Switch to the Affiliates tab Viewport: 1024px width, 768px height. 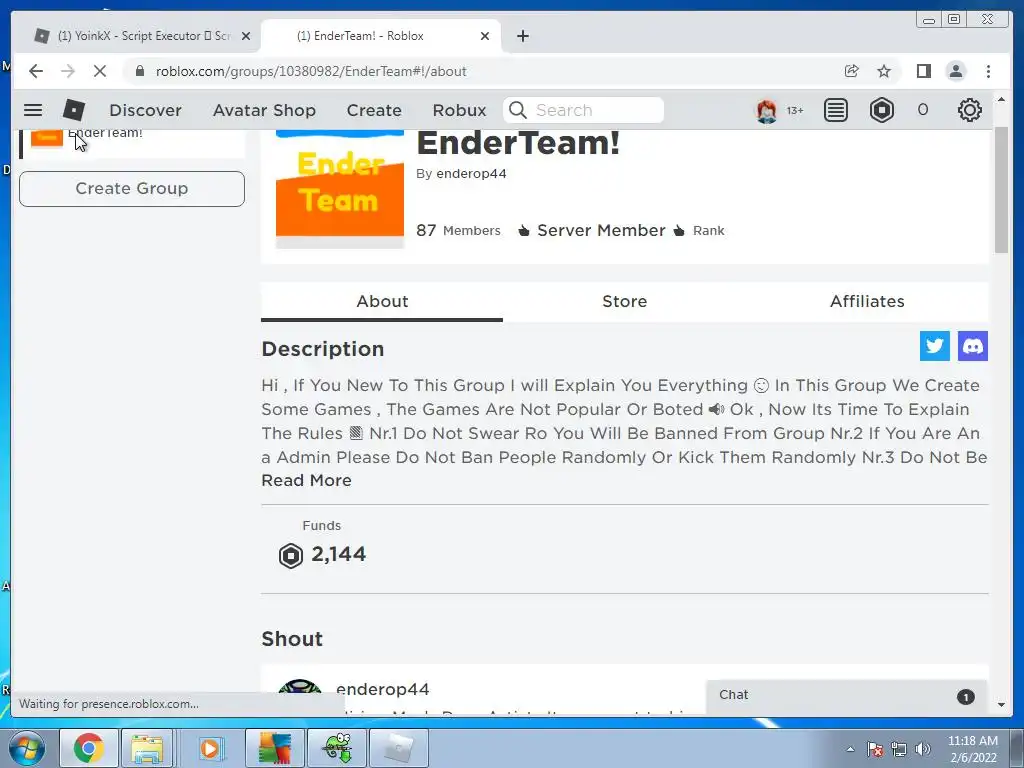click(867, 302)
